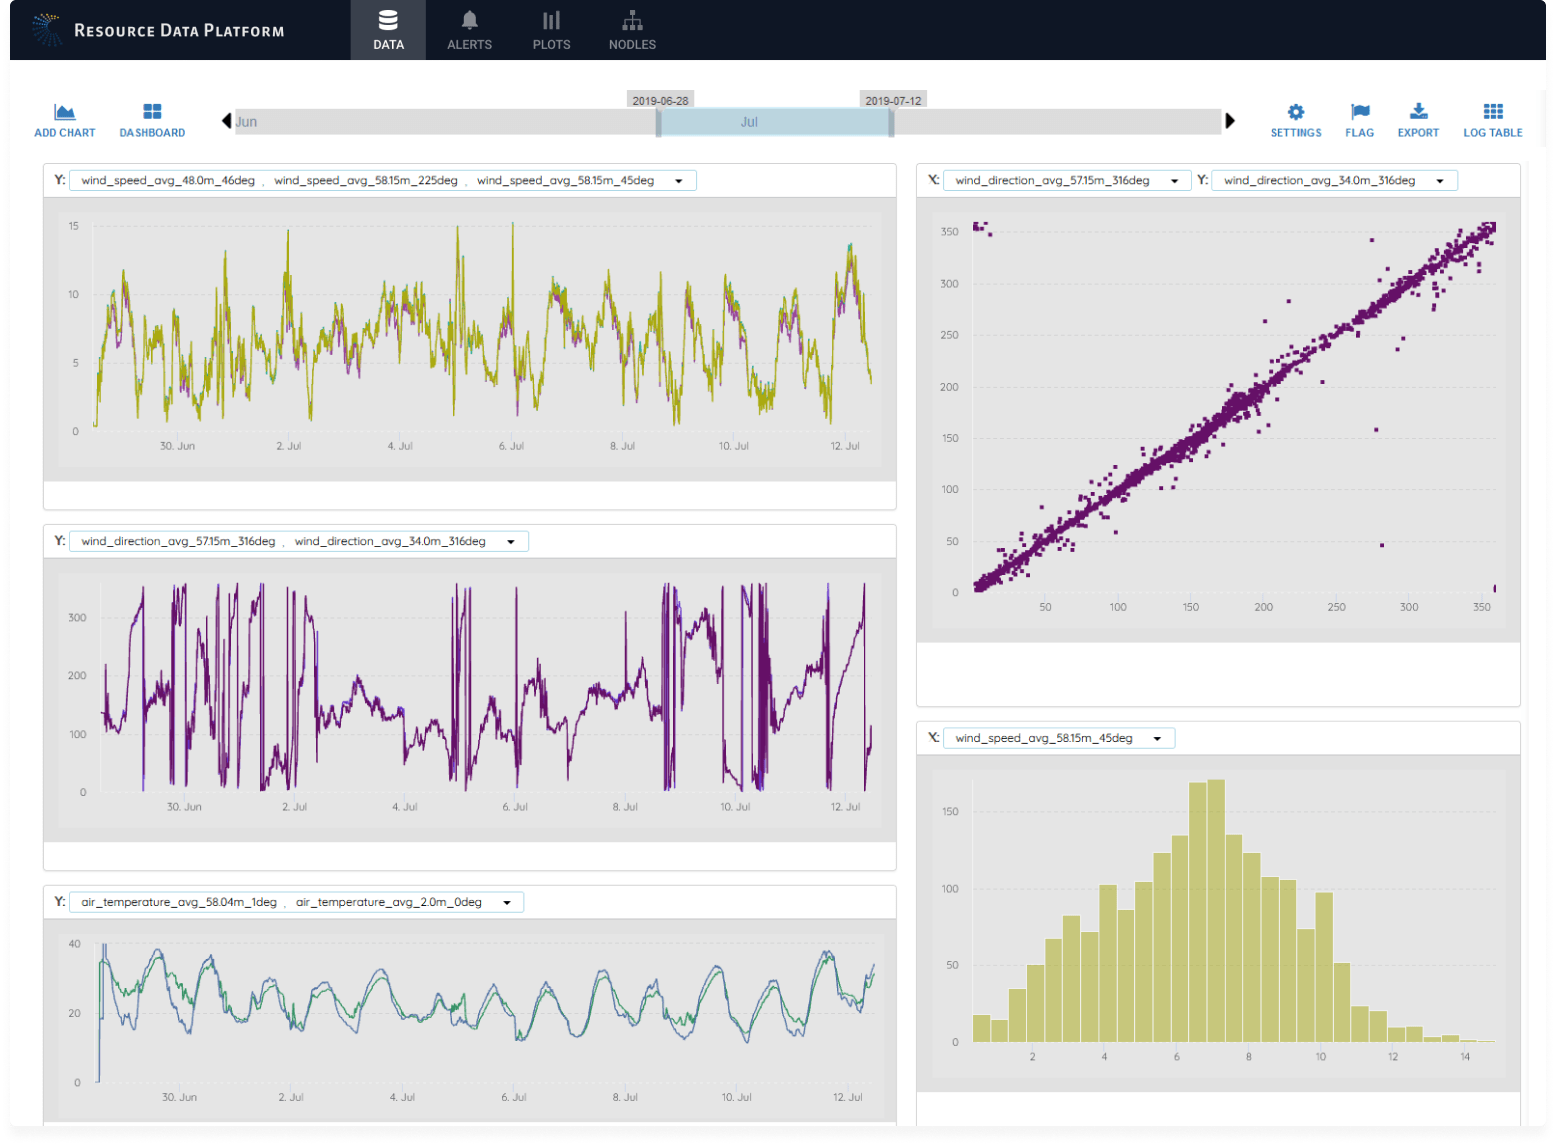Viewport: 1556px width, 1146px height.
Task: Click the network tree Nodles icon
Action: coord(632,20)
